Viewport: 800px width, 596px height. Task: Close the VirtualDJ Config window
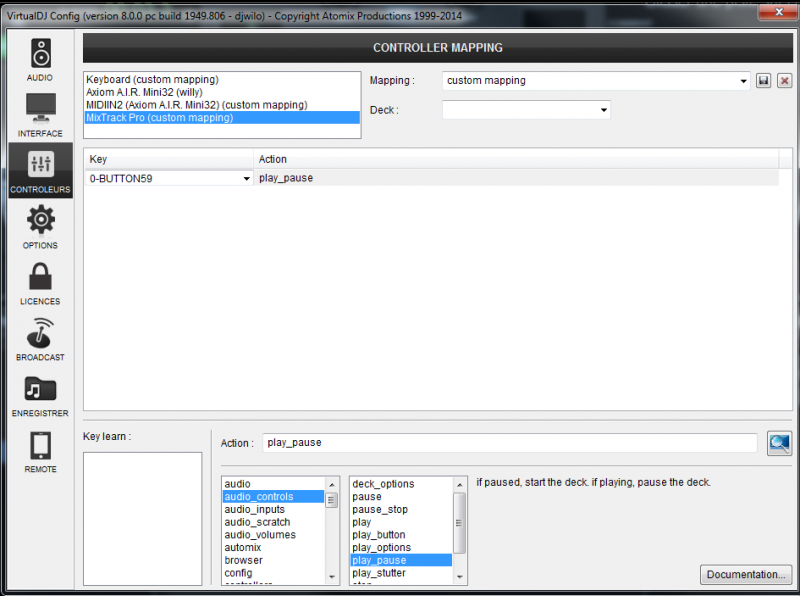pos(778,12)
